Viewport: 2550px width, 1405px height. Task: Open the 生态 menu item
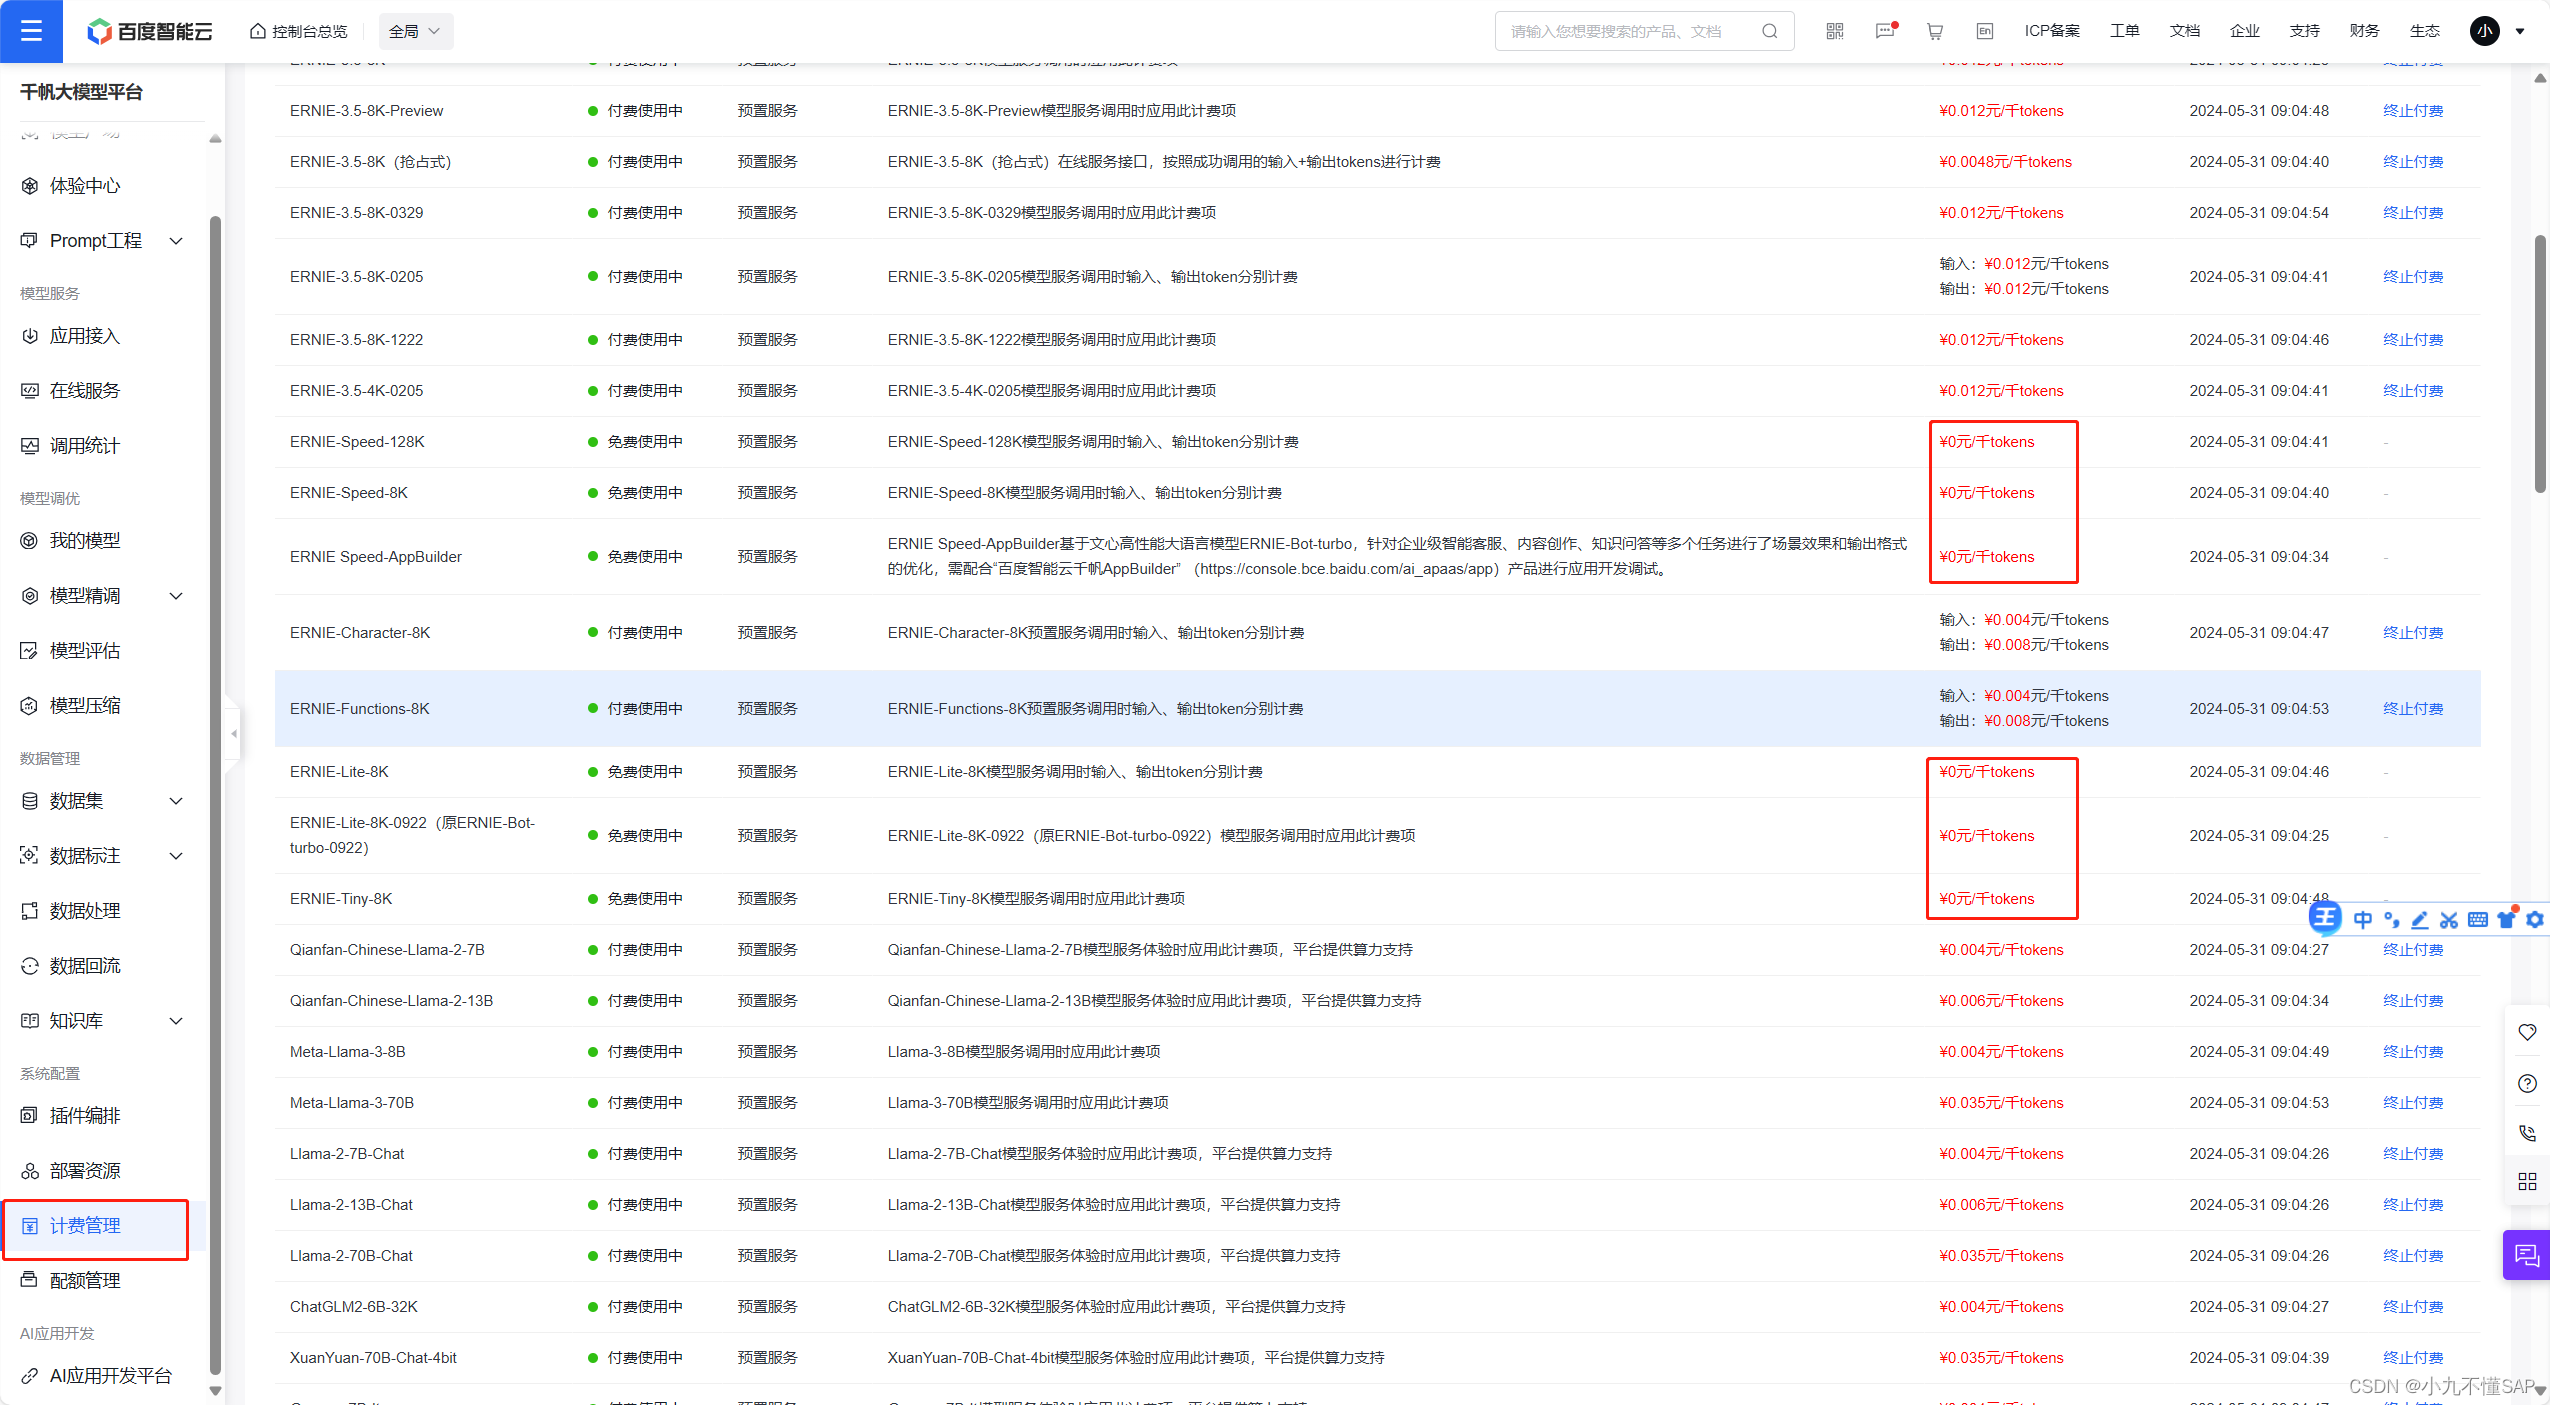pyautogui.click(x=2425, y=31)
